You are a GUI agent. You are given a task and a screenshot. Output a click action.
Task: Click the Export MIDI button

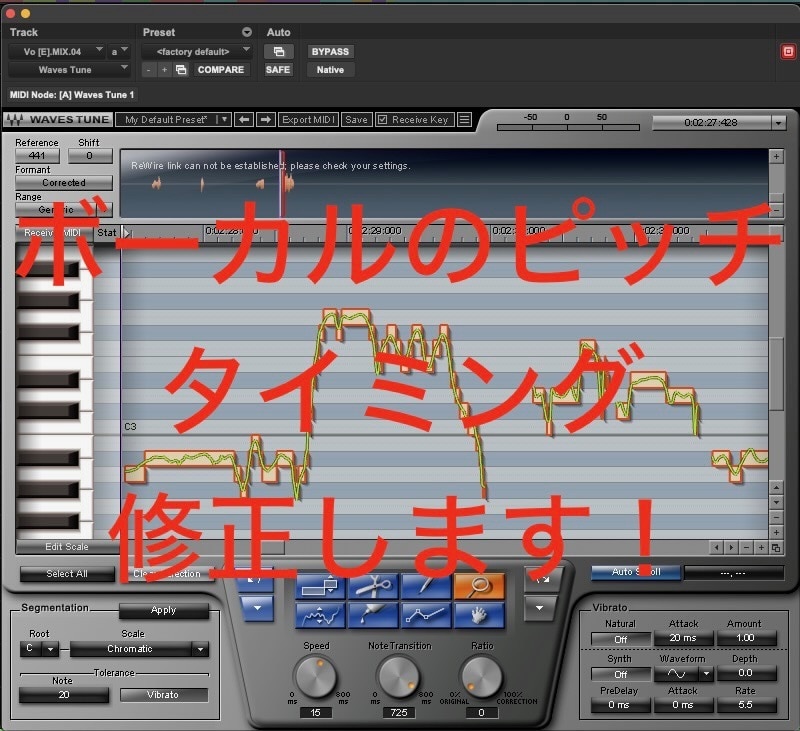coord(308,119)
